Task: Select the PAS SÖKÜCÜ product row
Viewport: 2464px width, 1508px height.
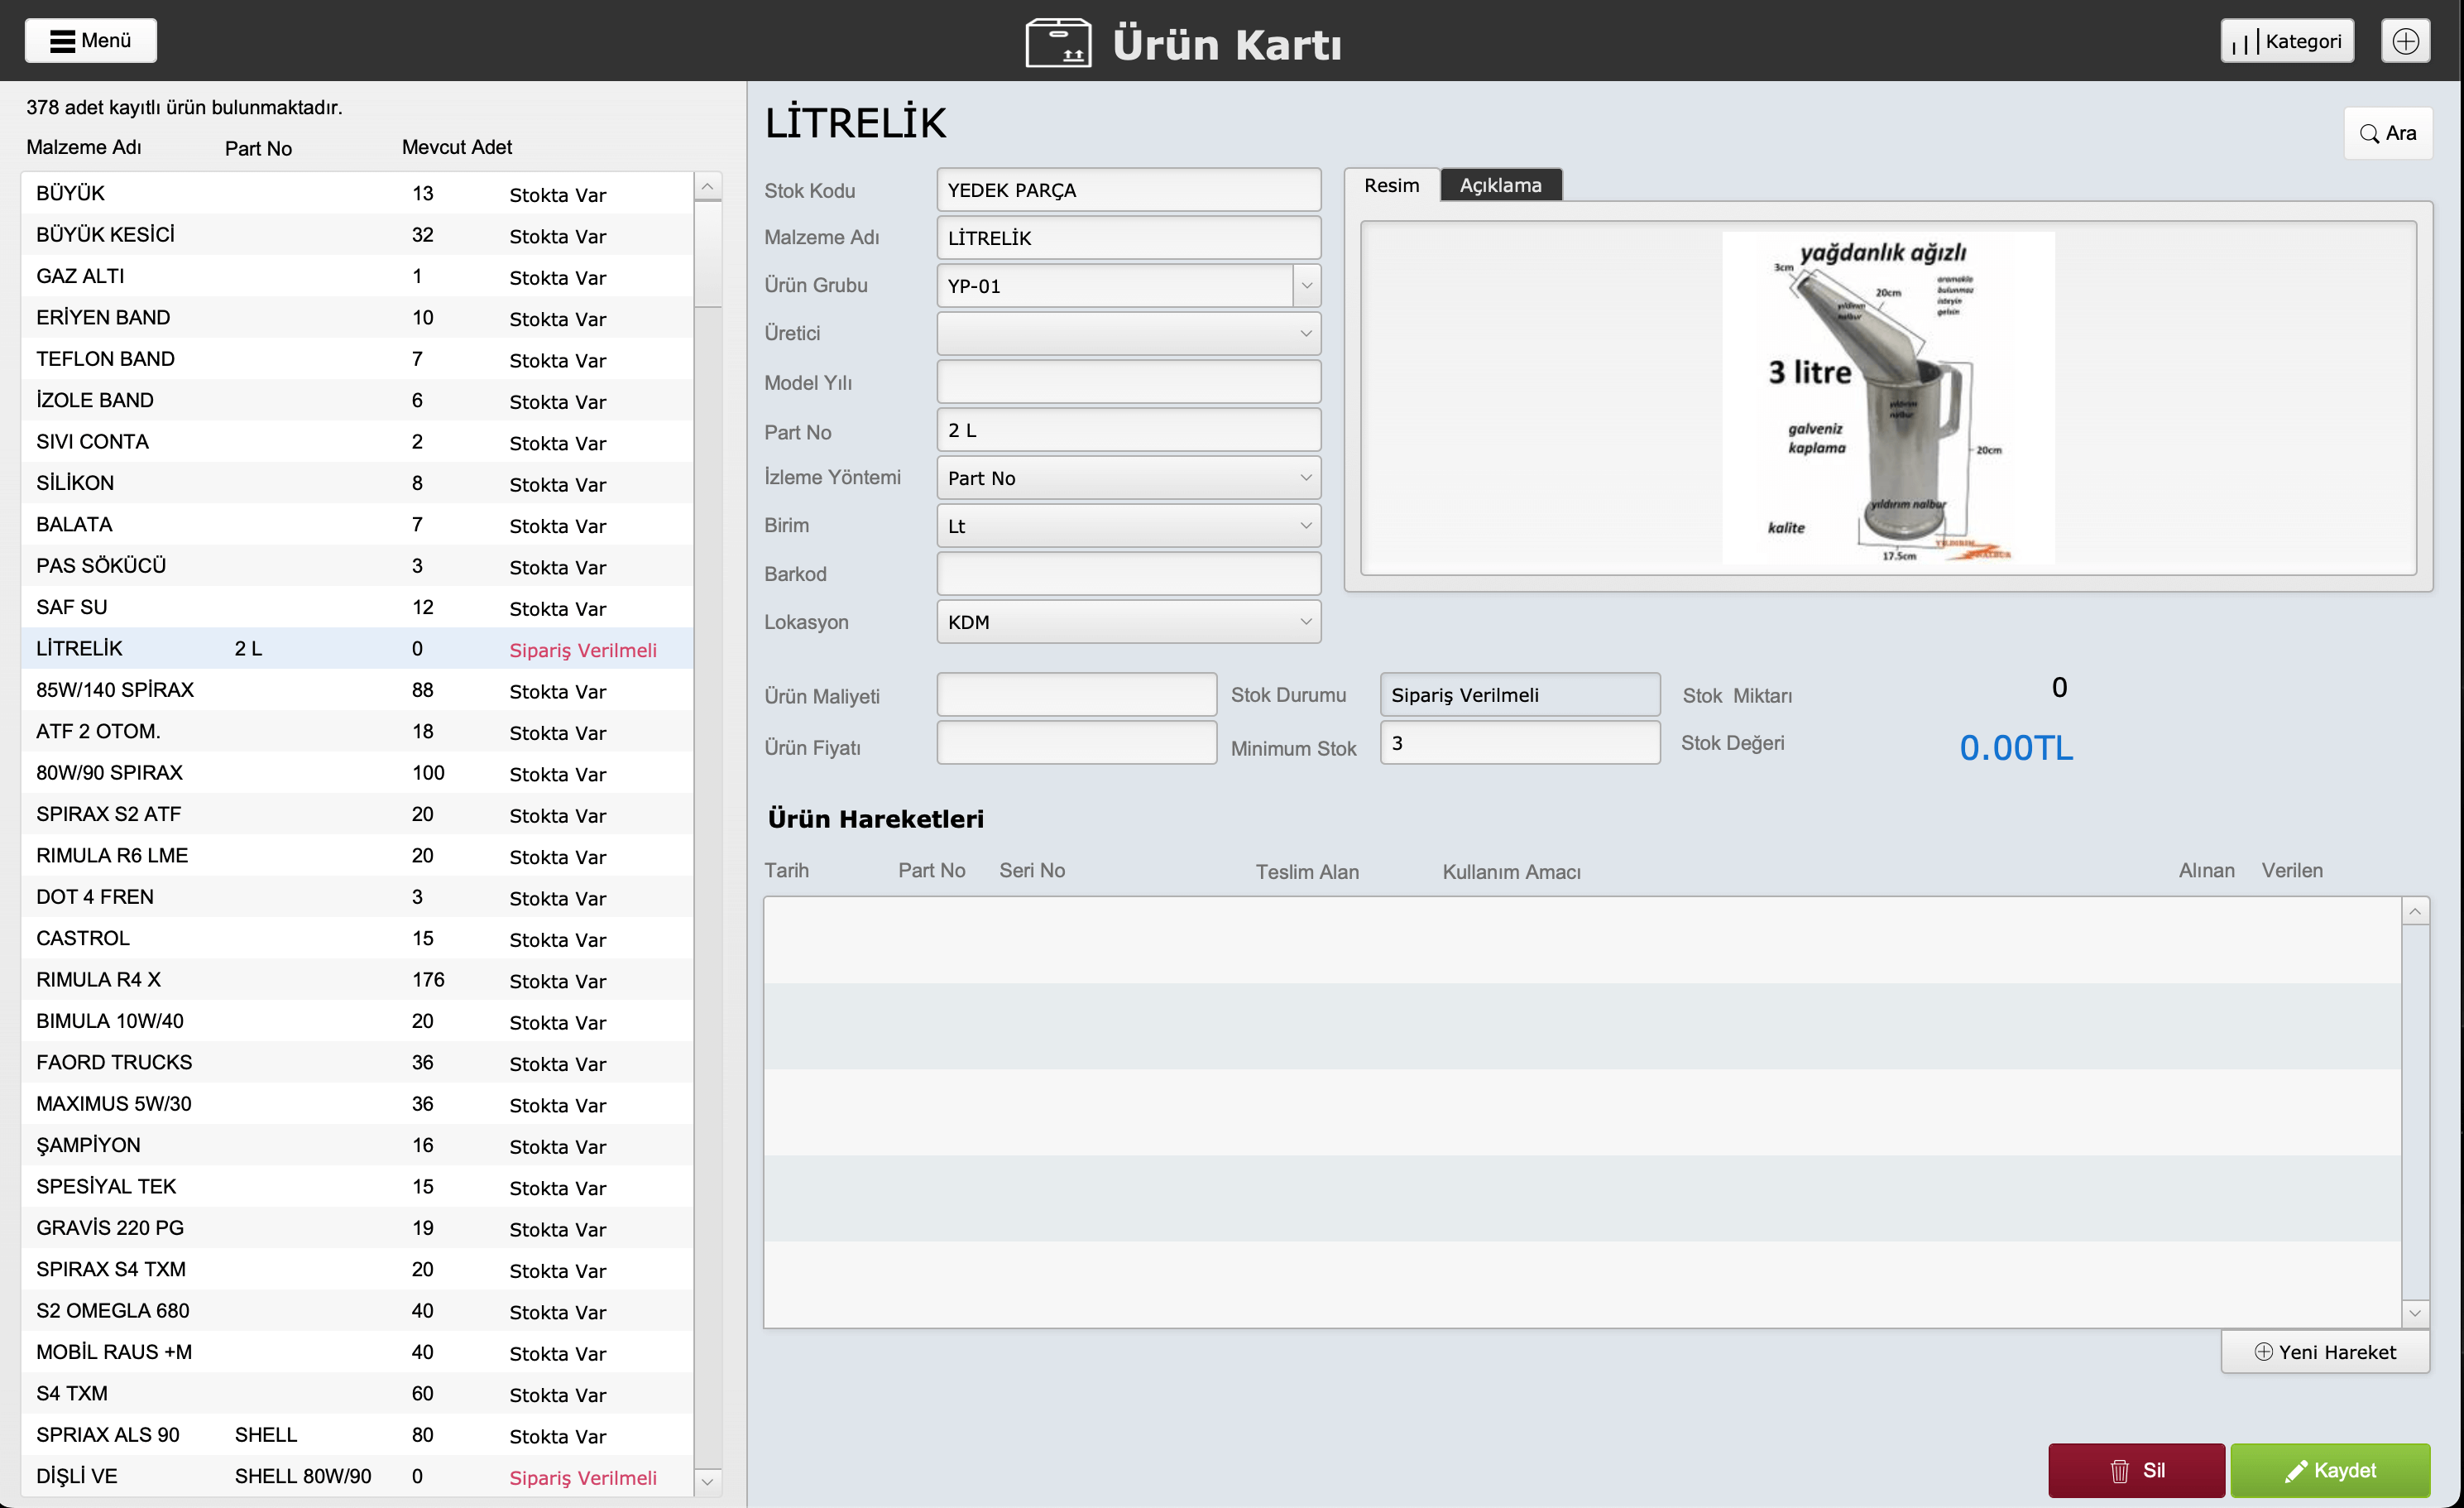Action: tap(357, 566)
